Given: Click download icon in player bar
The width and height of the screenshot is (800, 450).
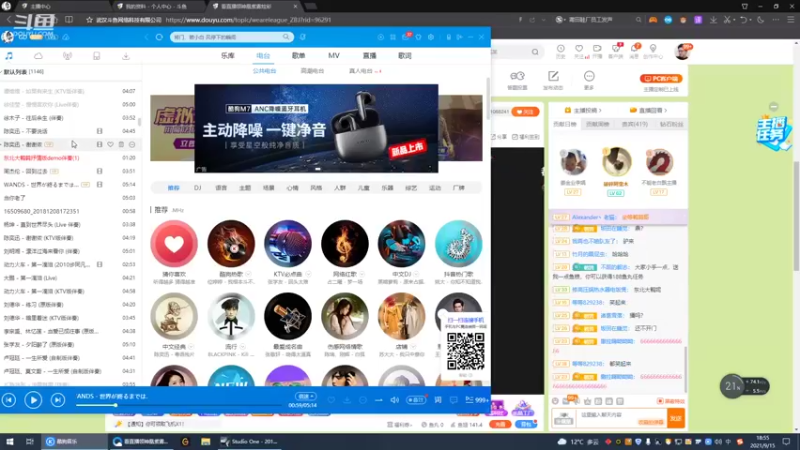Looking at the screenshot, I should 347,400.
